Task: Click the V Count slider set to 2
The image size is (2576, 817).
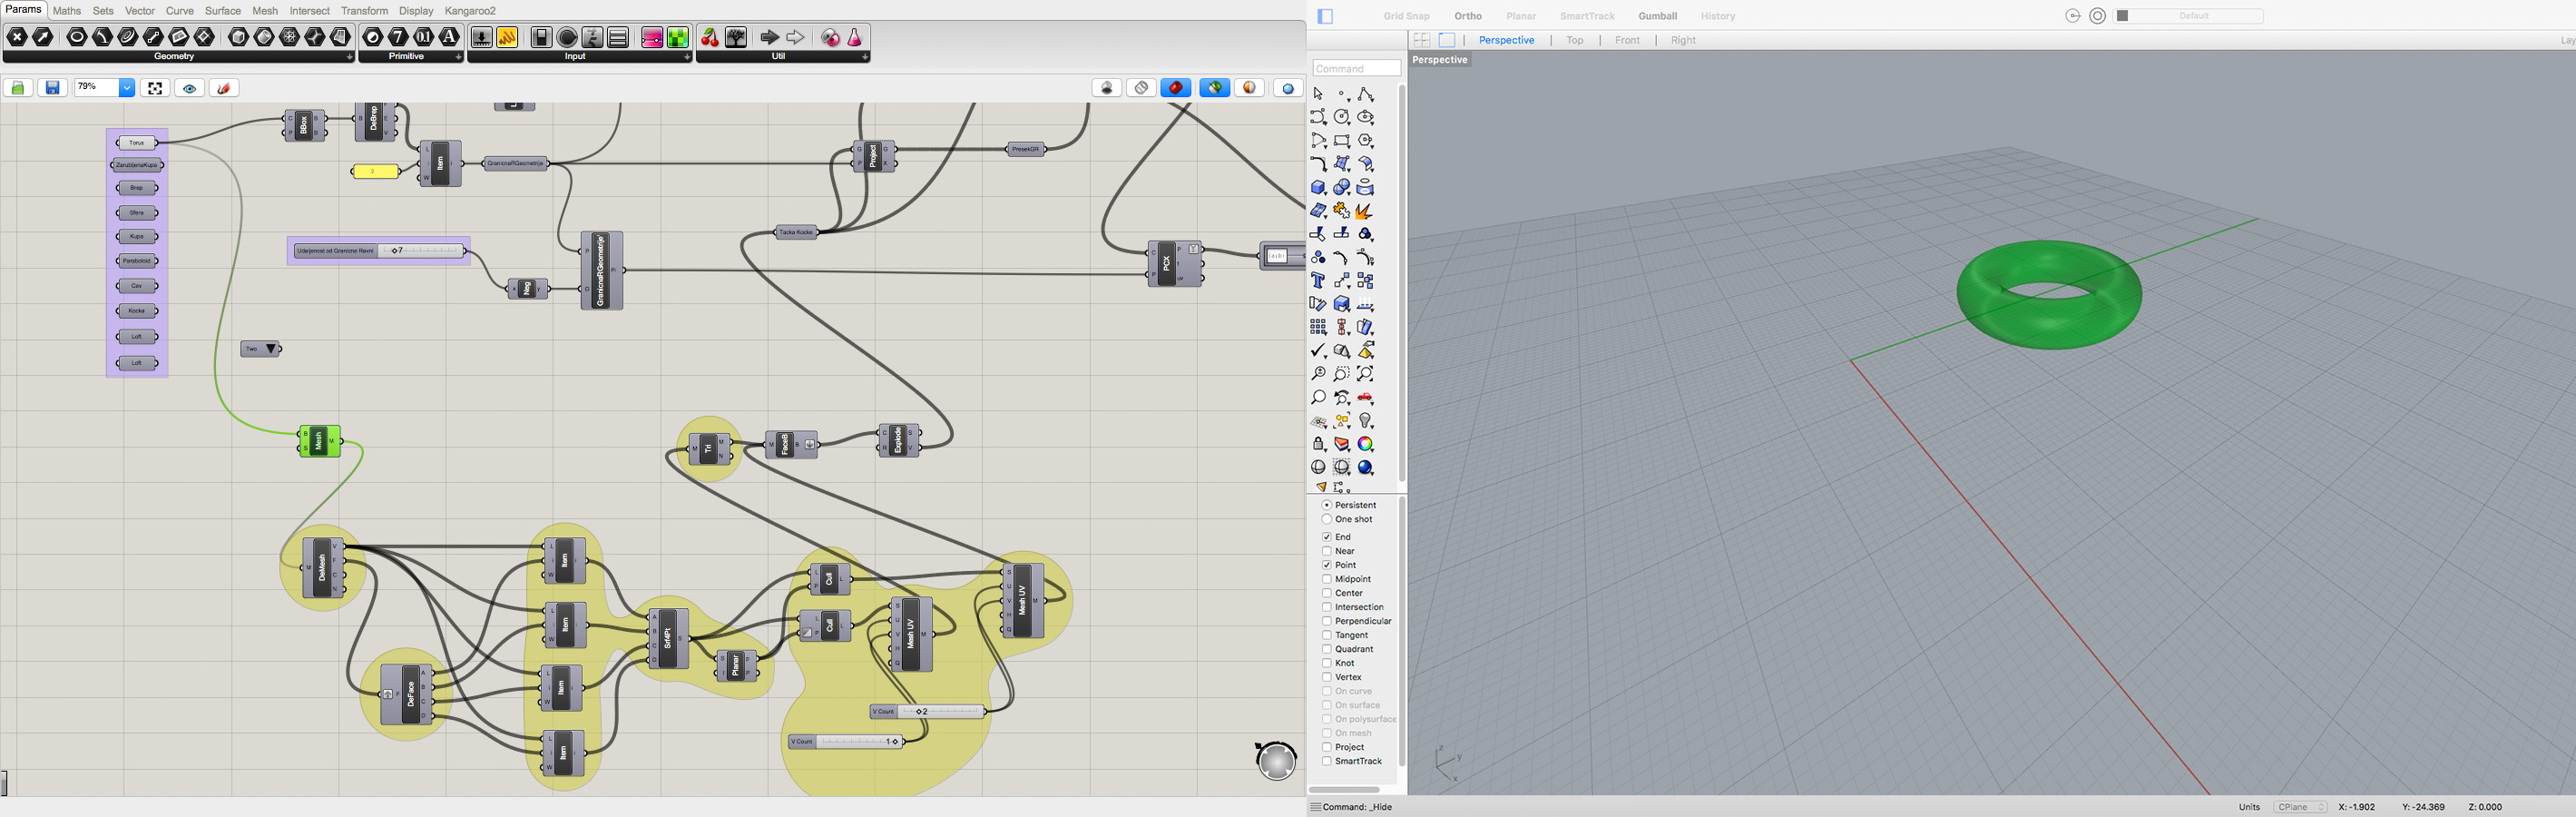Action: coord(928,712)
